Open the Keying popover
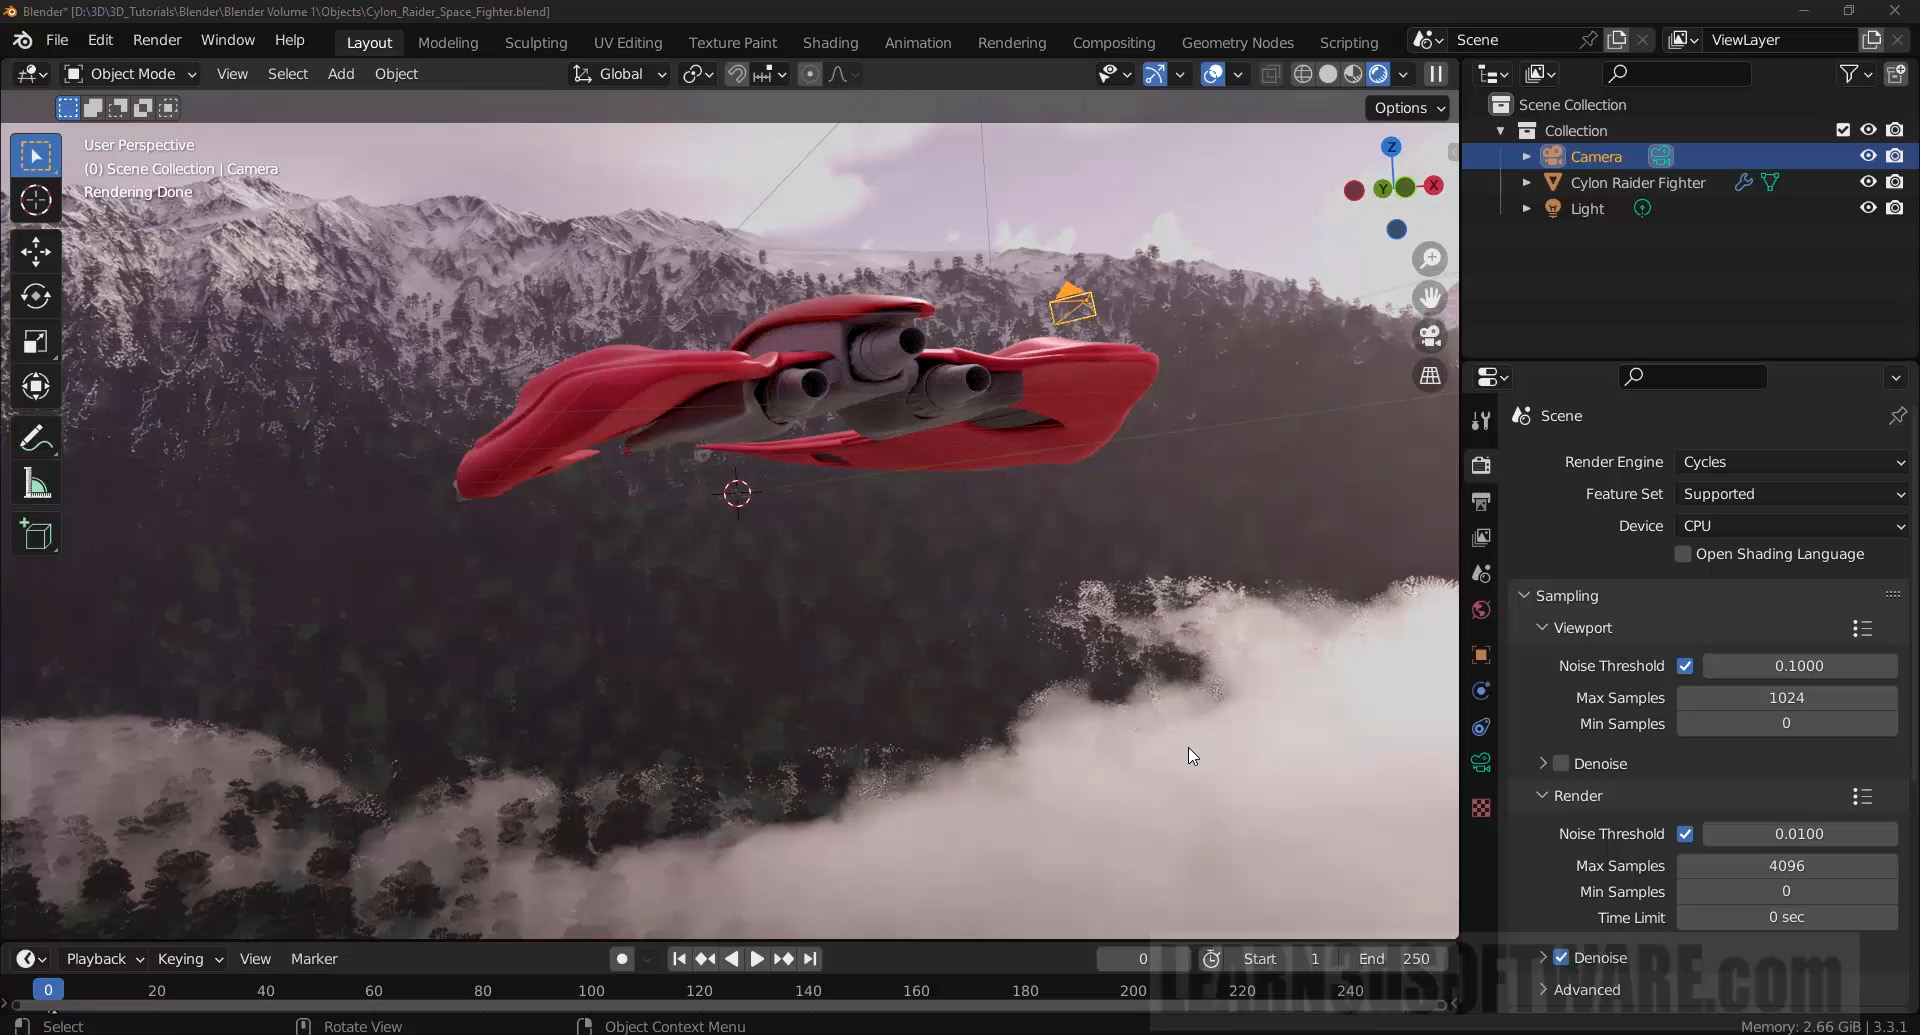The height and width of the screenshot is (1035, 1920). [x=189, y=959]
